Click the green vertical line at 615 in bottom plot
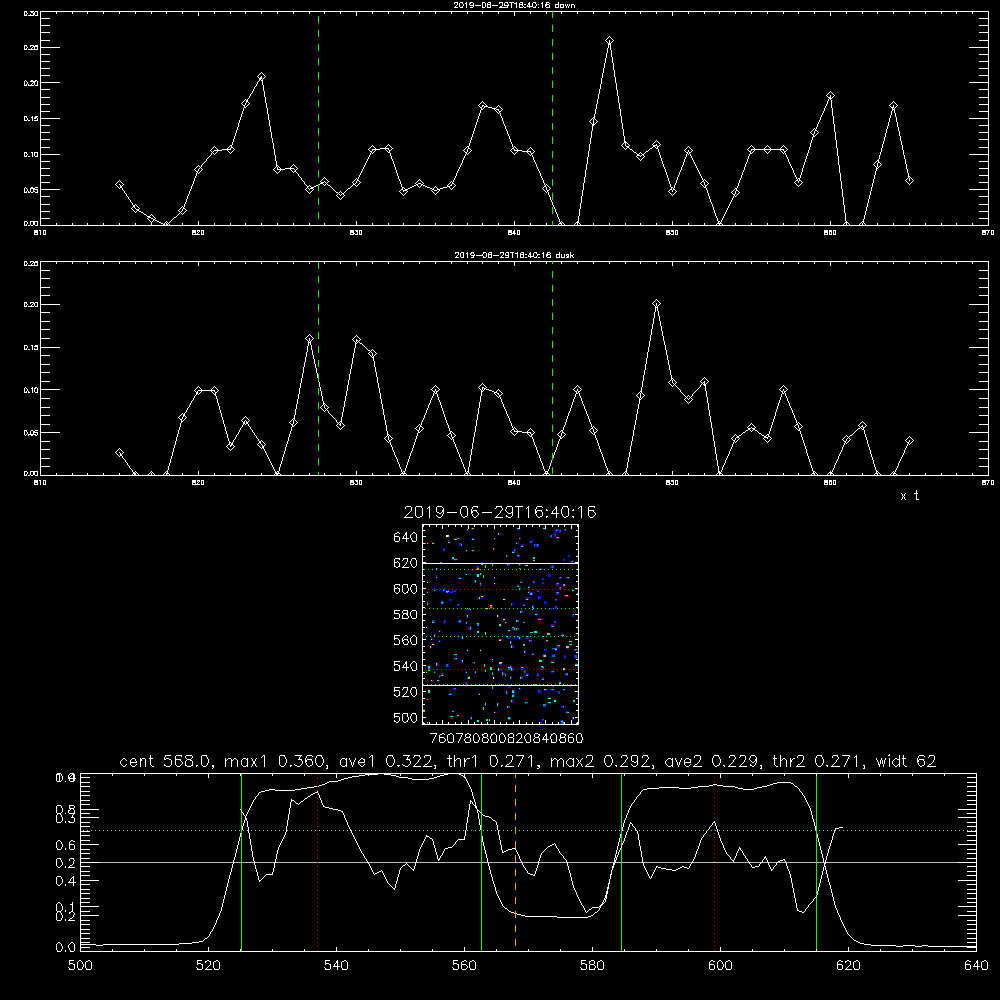This screenshot has width=1000, height=1000. point(816,861)
